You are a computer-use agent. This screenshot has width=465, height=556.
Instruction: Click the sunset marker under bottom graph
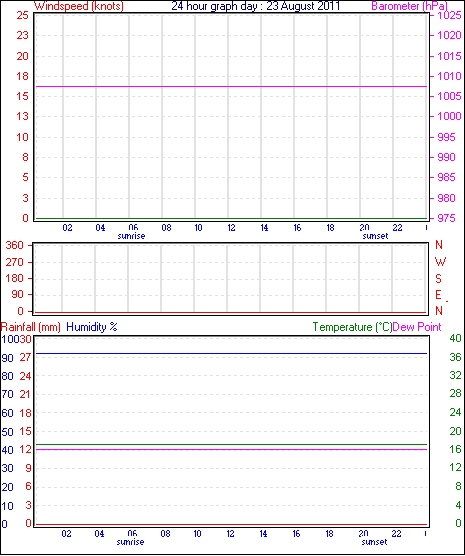375,542
